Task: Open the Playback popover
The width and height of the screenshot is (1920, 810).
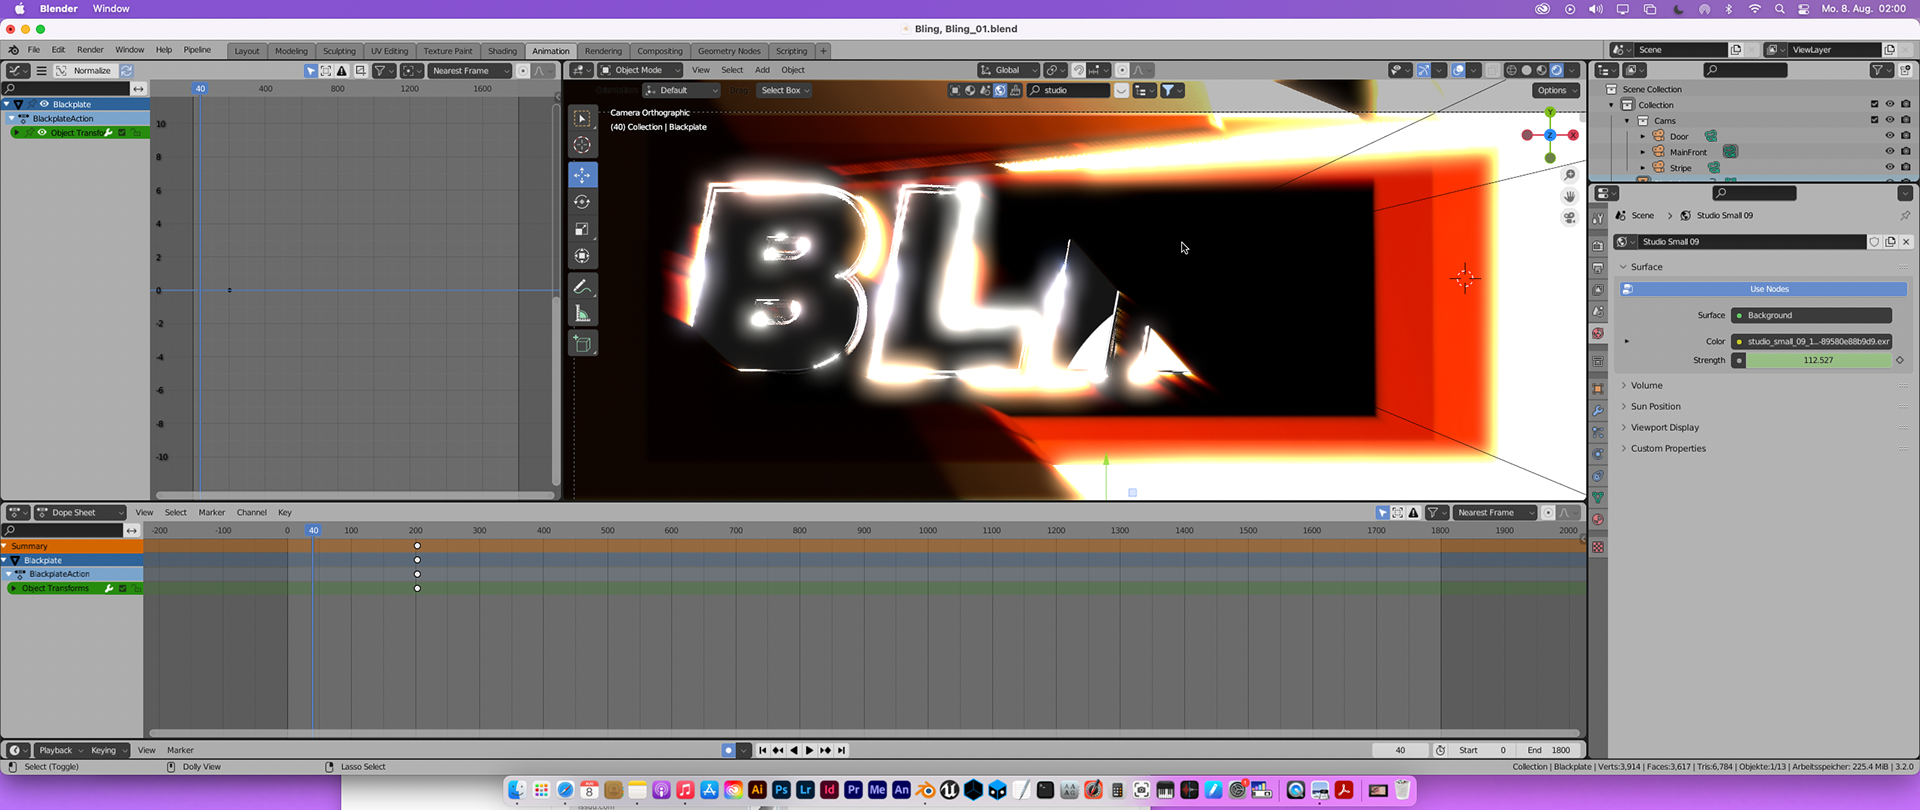Action: pyautogui.click(x=59, y=750)
